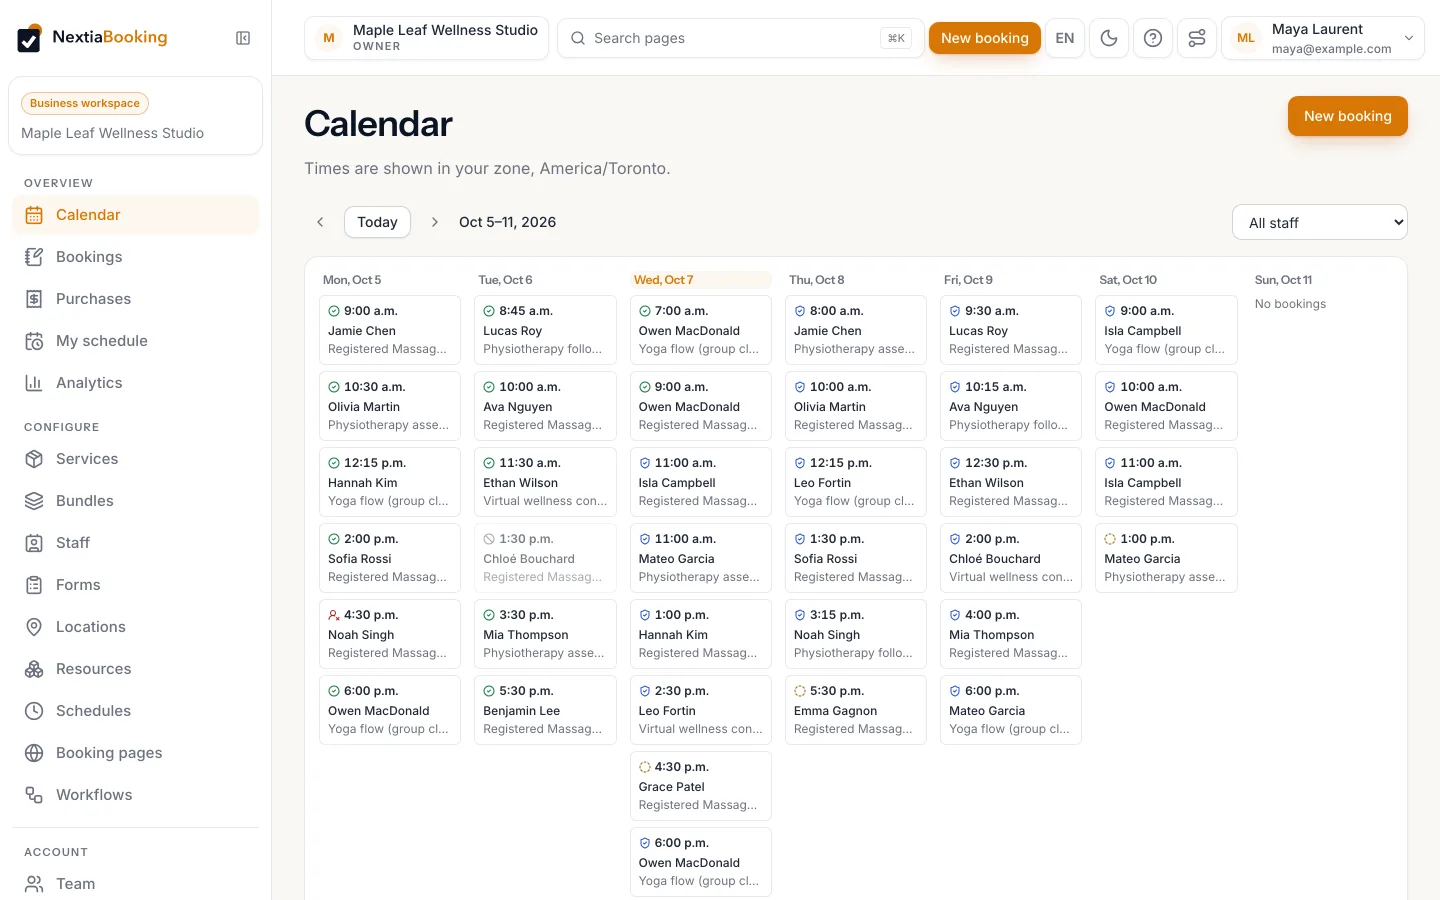Click the Purchases sidebar icon
The width and height of the screenshot is (1440, 900).
pos(34,299)
